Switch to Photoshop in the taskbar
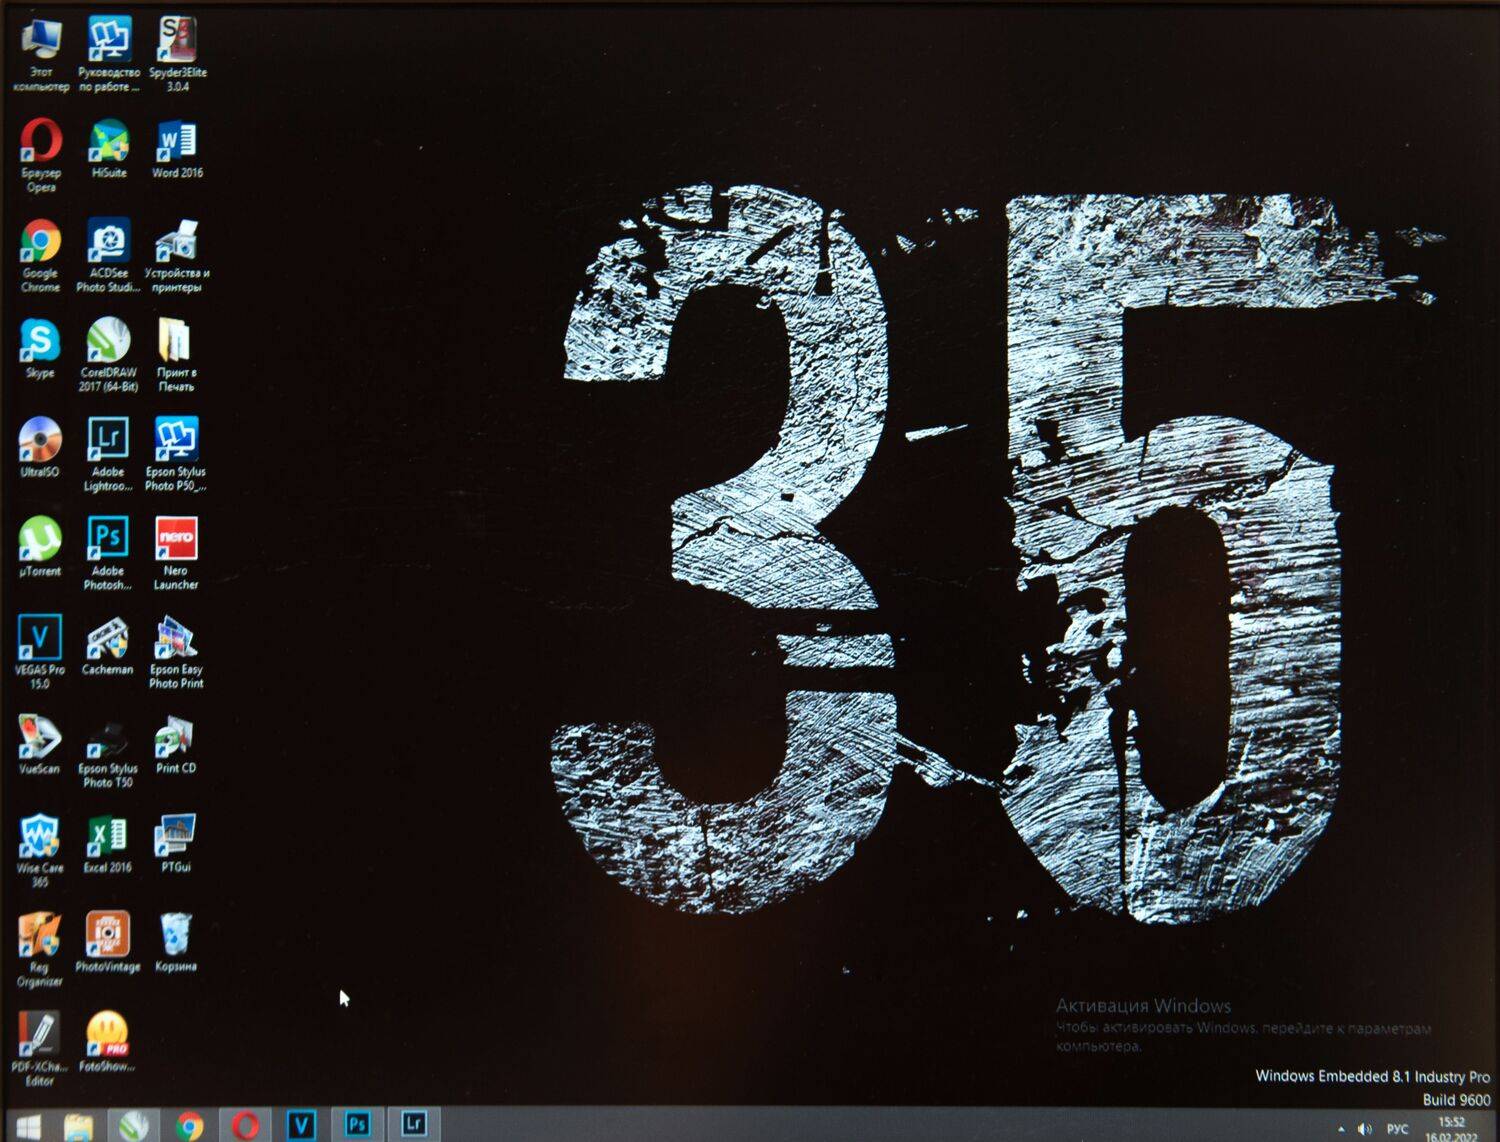The width and height of the screenshot is (1500, 1142). pyautogui.click(x=357, y=1125)
